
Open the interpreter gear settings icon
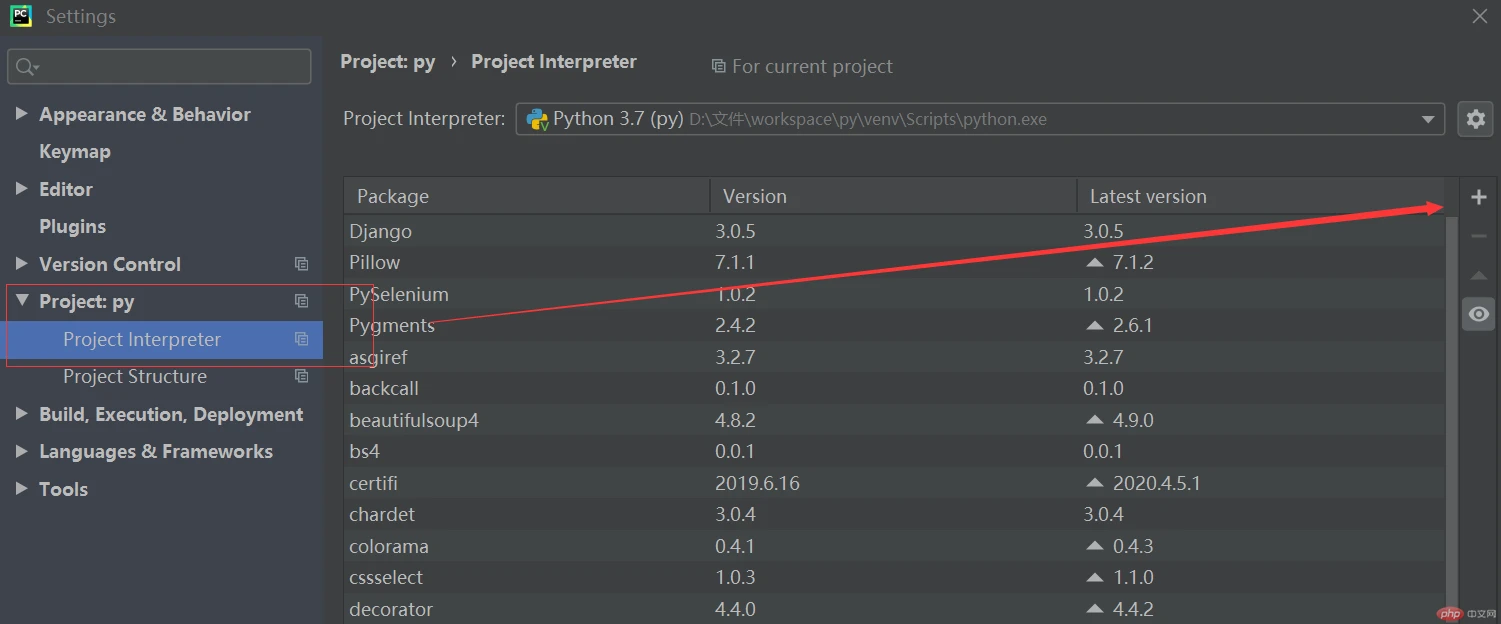tap(1475, 119)
